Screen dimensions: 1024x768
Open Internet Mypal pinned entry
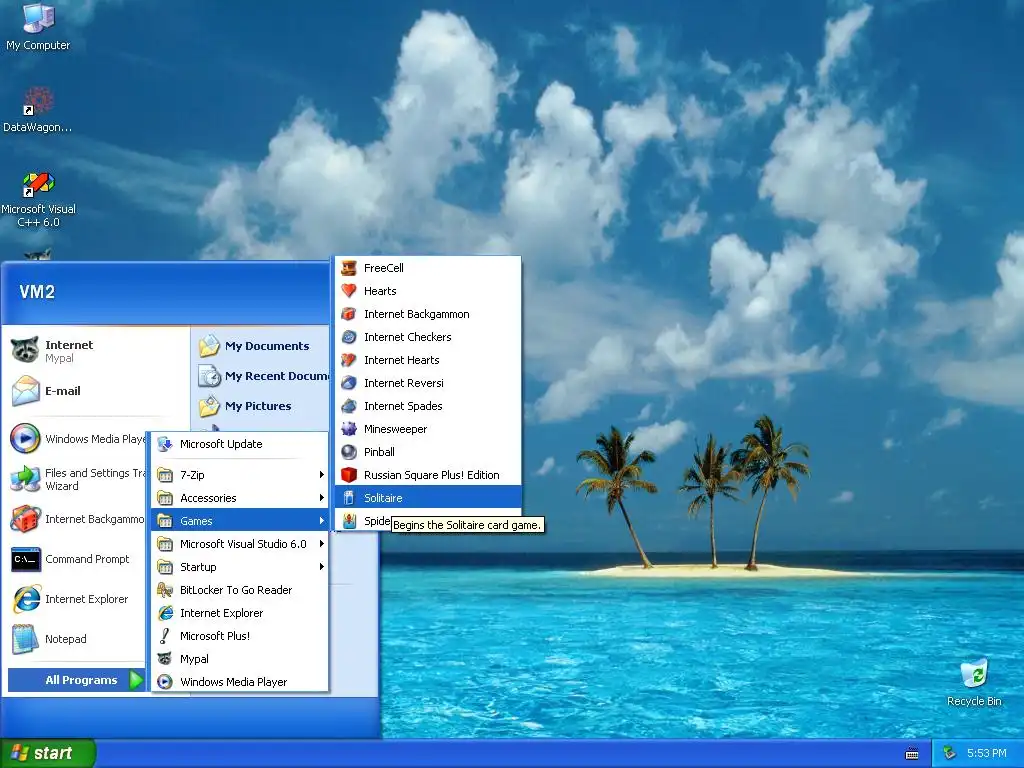(x=97, y=351)
